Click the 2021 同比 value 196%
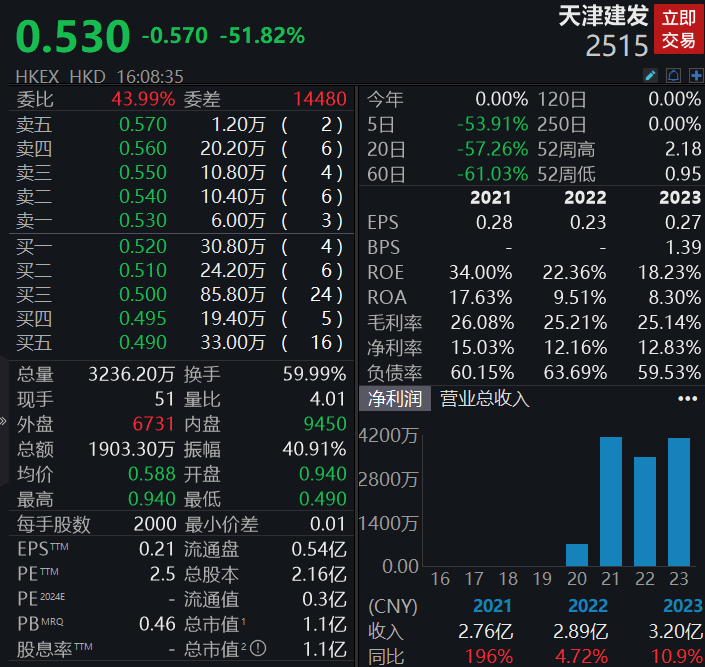The height and width of the screenshot is (667, 705). (489, 657)
